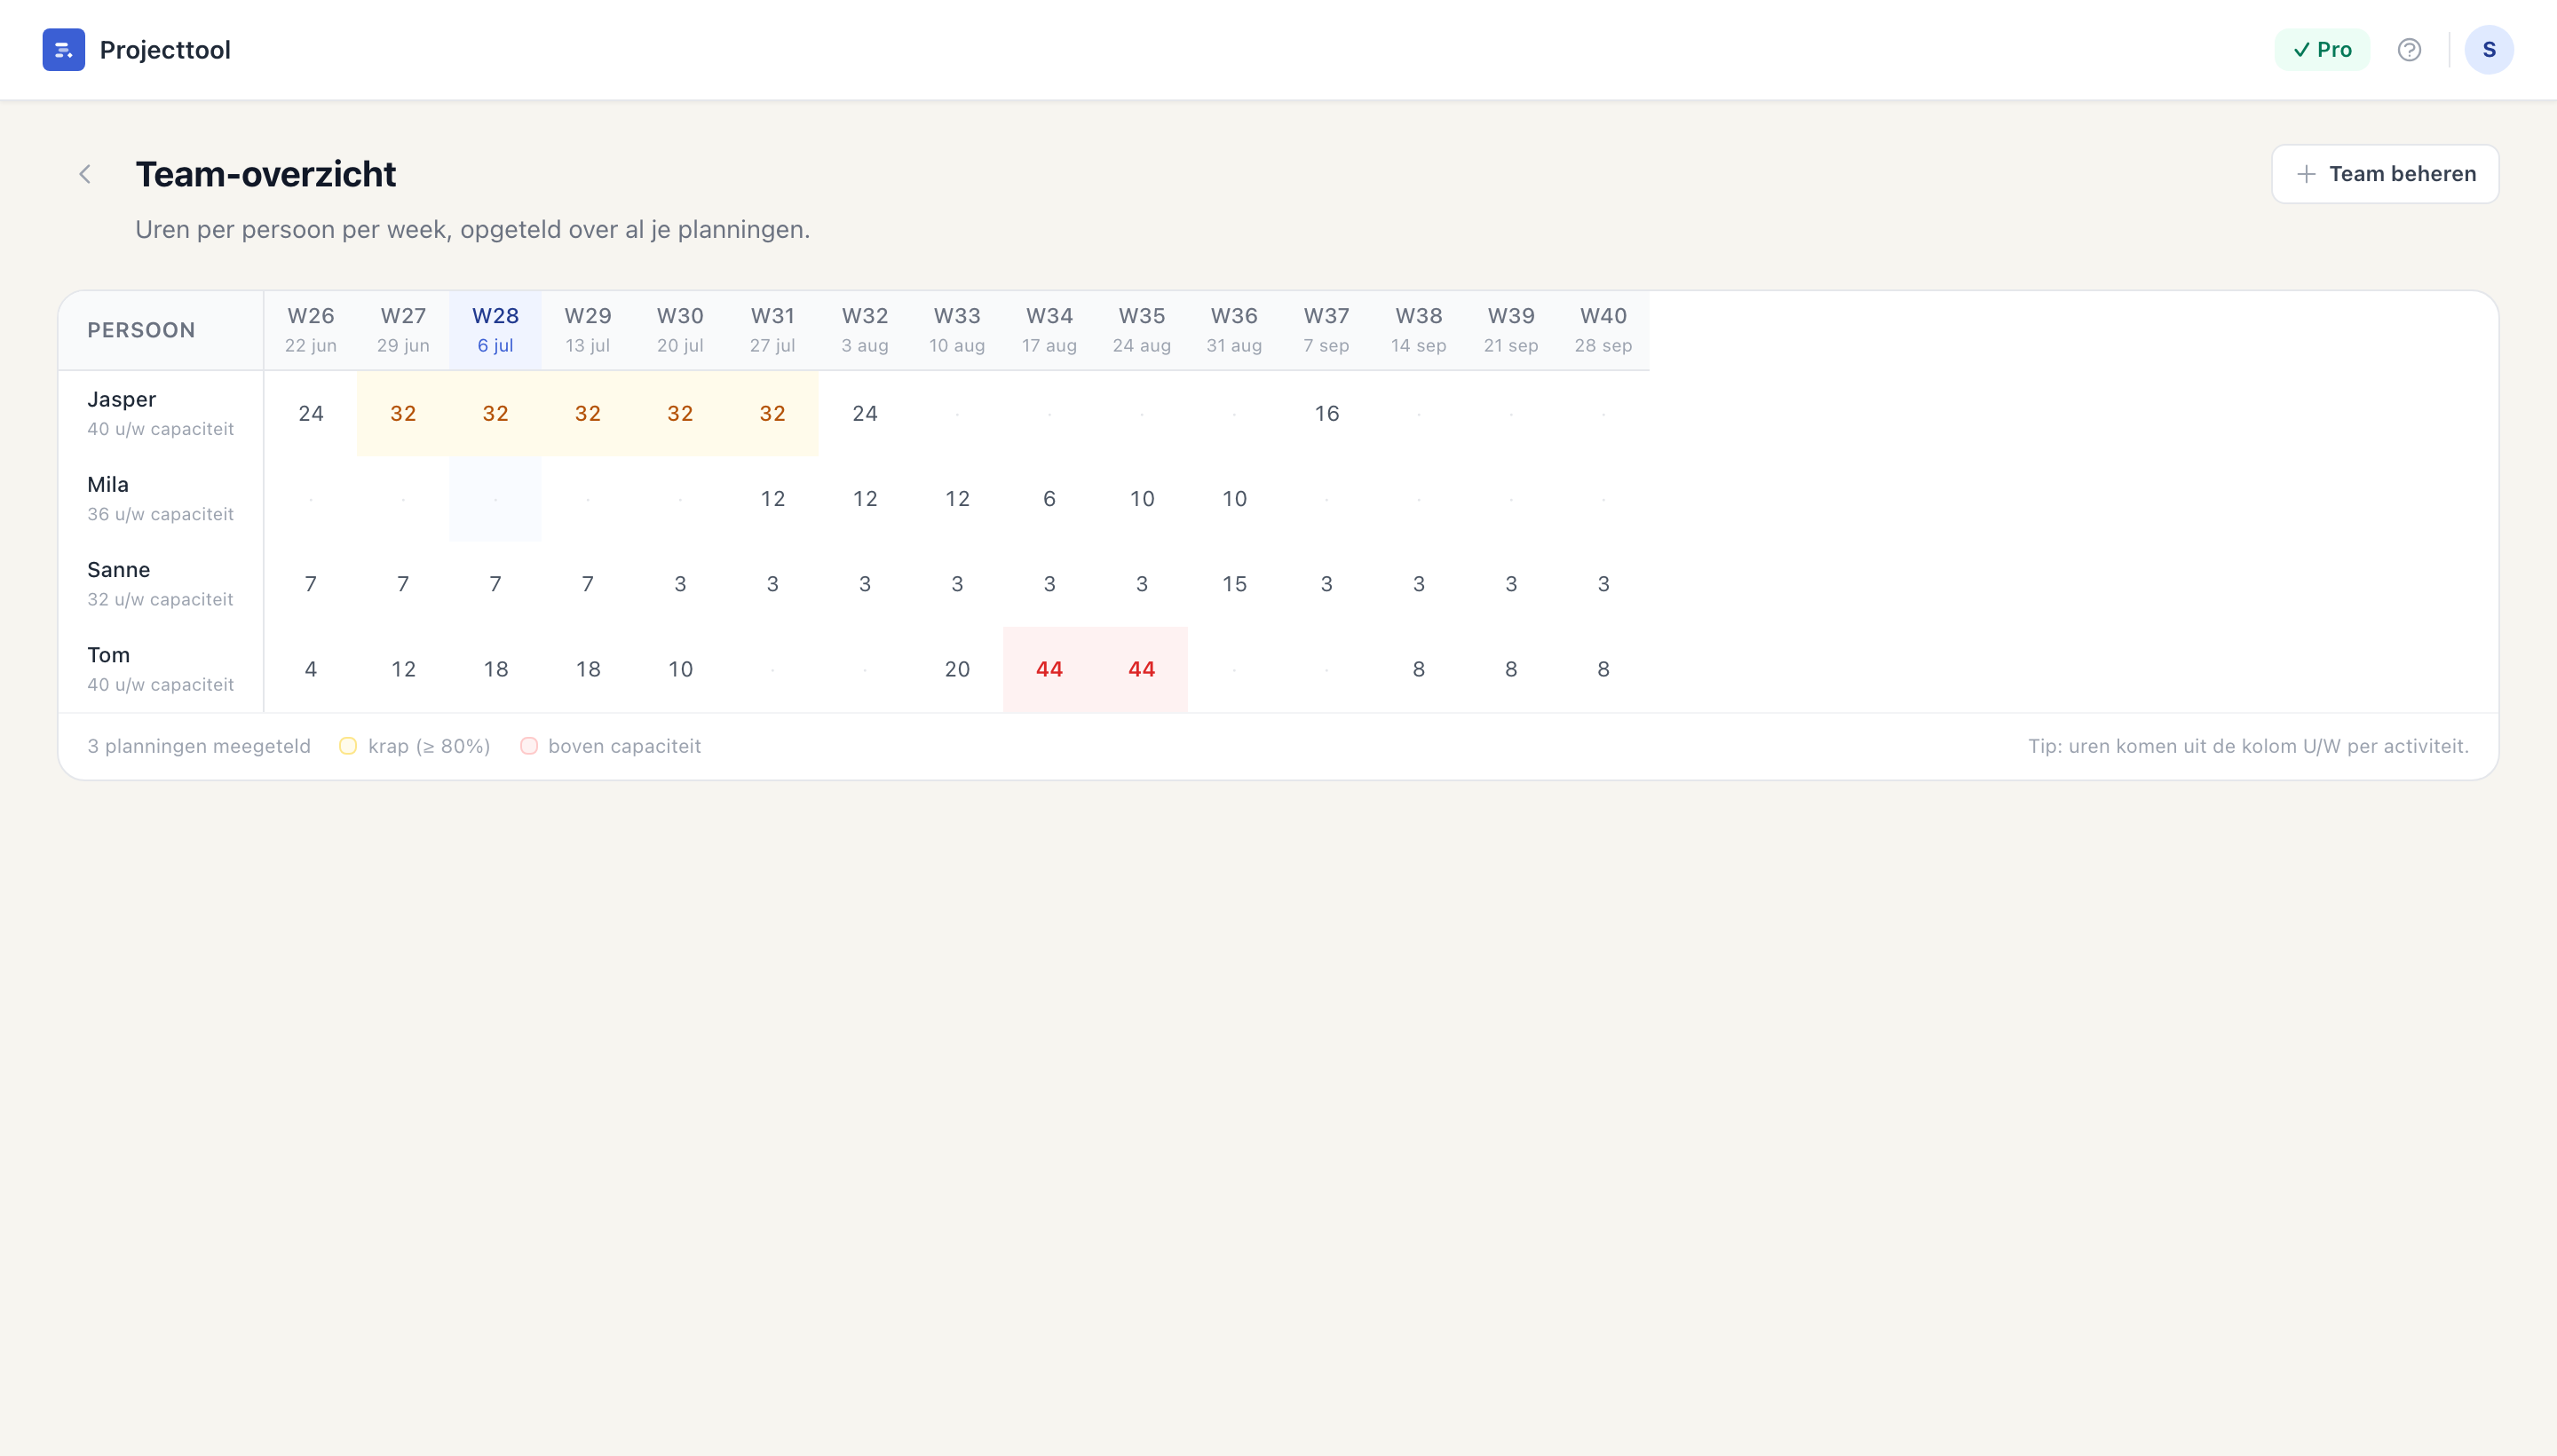Click Tom's 12 hours in W27
The width and height of the screenshot is (2557, 1456).
point(403,669)
